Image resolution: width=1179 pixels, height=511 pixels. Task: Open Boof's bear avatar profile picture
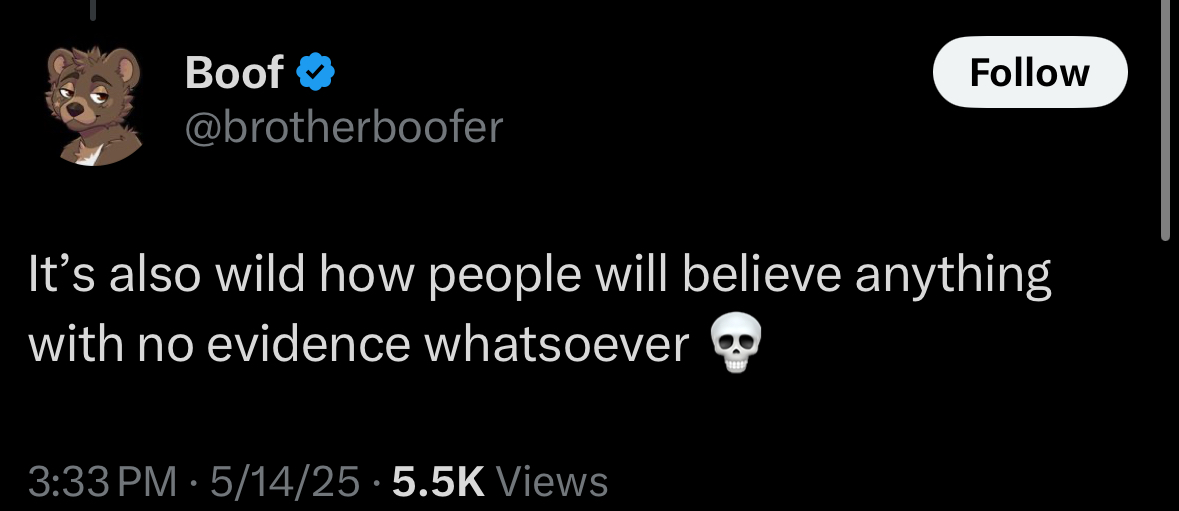[x=93, y=105]
